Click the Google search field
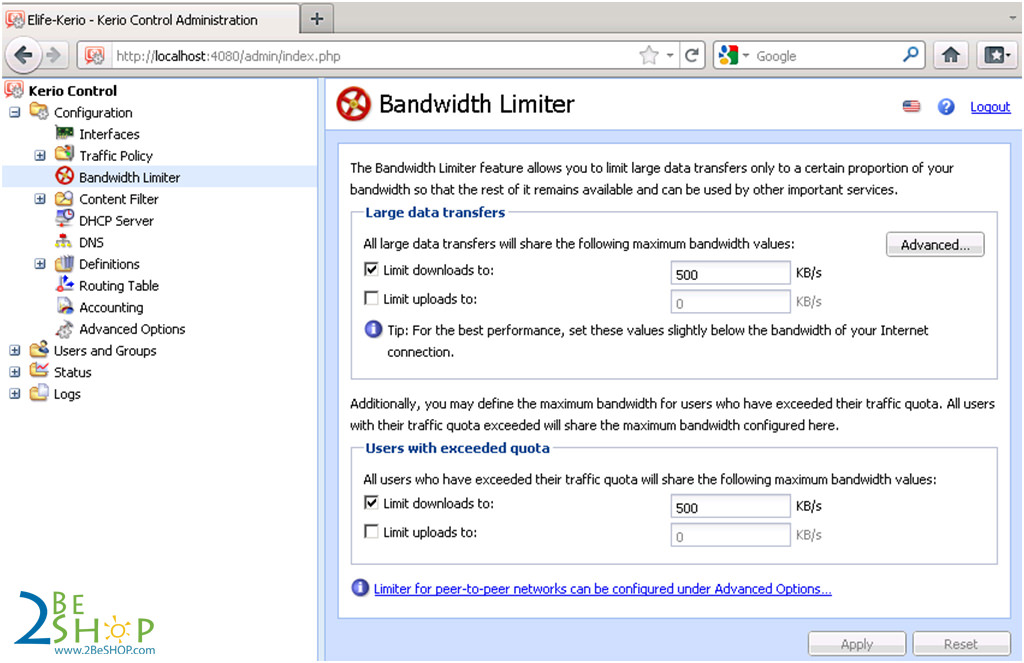The image size is (1024, 663). [826, 56]
